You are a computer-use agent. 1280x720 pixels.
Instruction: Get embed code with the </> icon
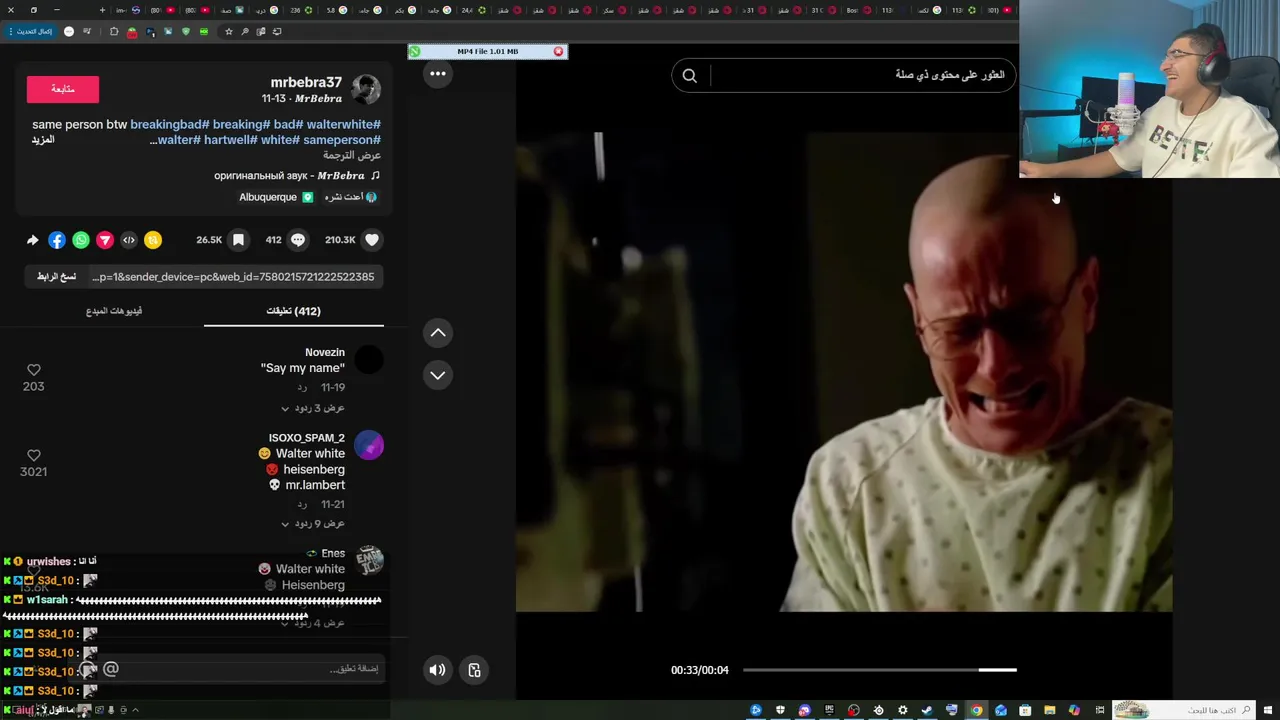(129, 240)
